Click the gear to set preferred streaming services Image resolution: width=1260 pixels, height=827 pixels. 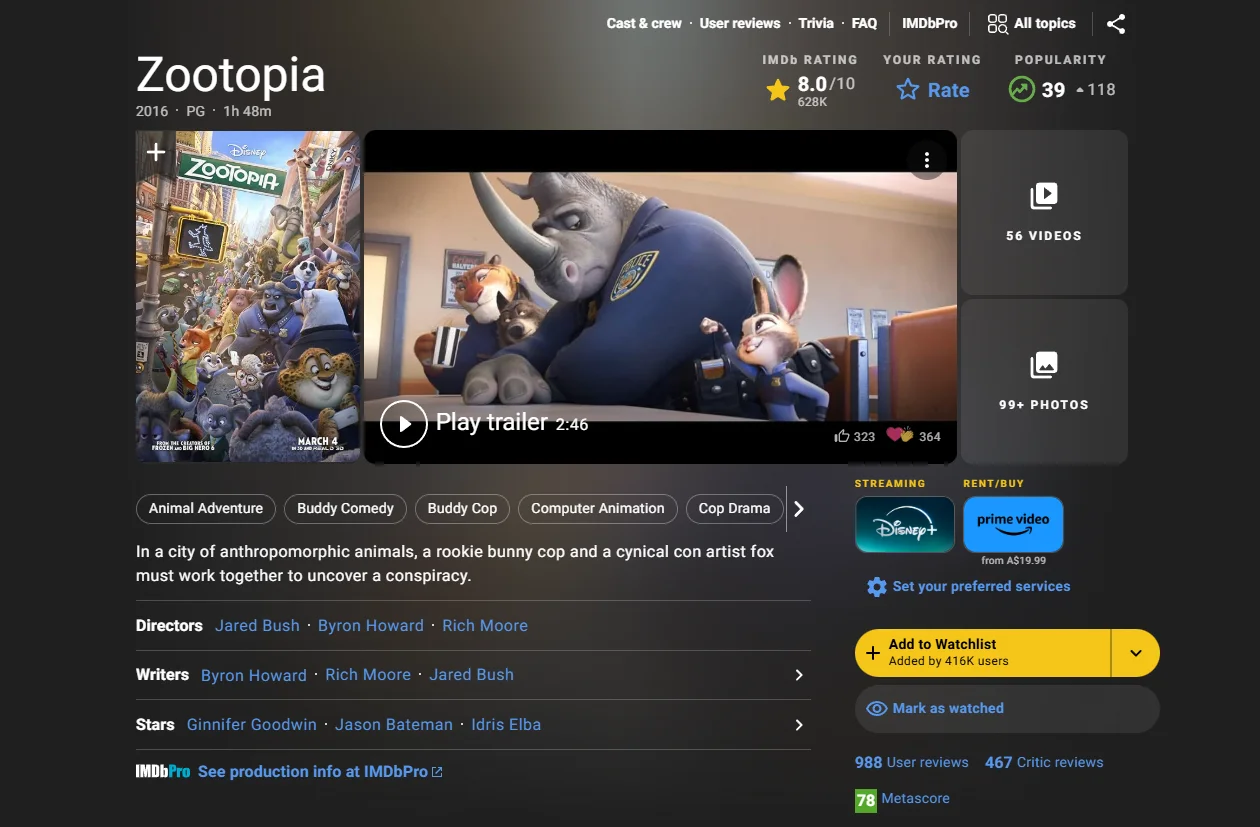(x=877, y=586)
